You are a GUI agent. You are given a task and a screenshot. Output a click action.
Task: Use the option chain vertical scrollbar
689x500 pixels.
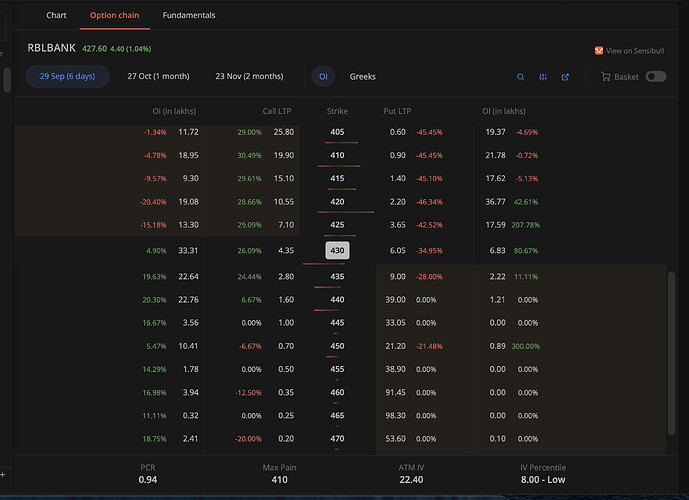pos(671,353)
